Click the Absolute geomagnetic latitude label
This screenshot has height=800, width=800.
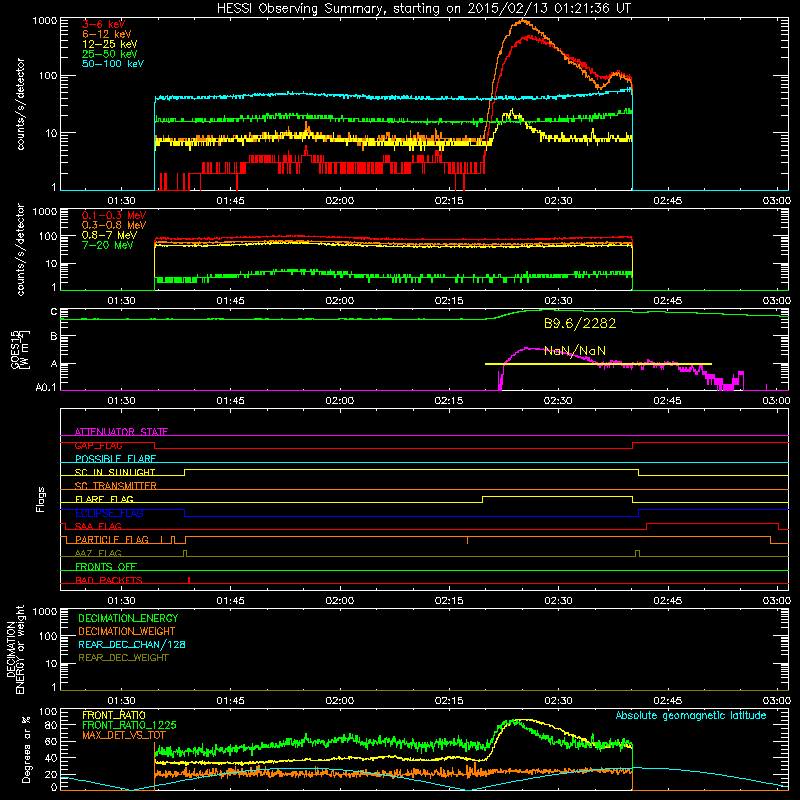point(691,715)
